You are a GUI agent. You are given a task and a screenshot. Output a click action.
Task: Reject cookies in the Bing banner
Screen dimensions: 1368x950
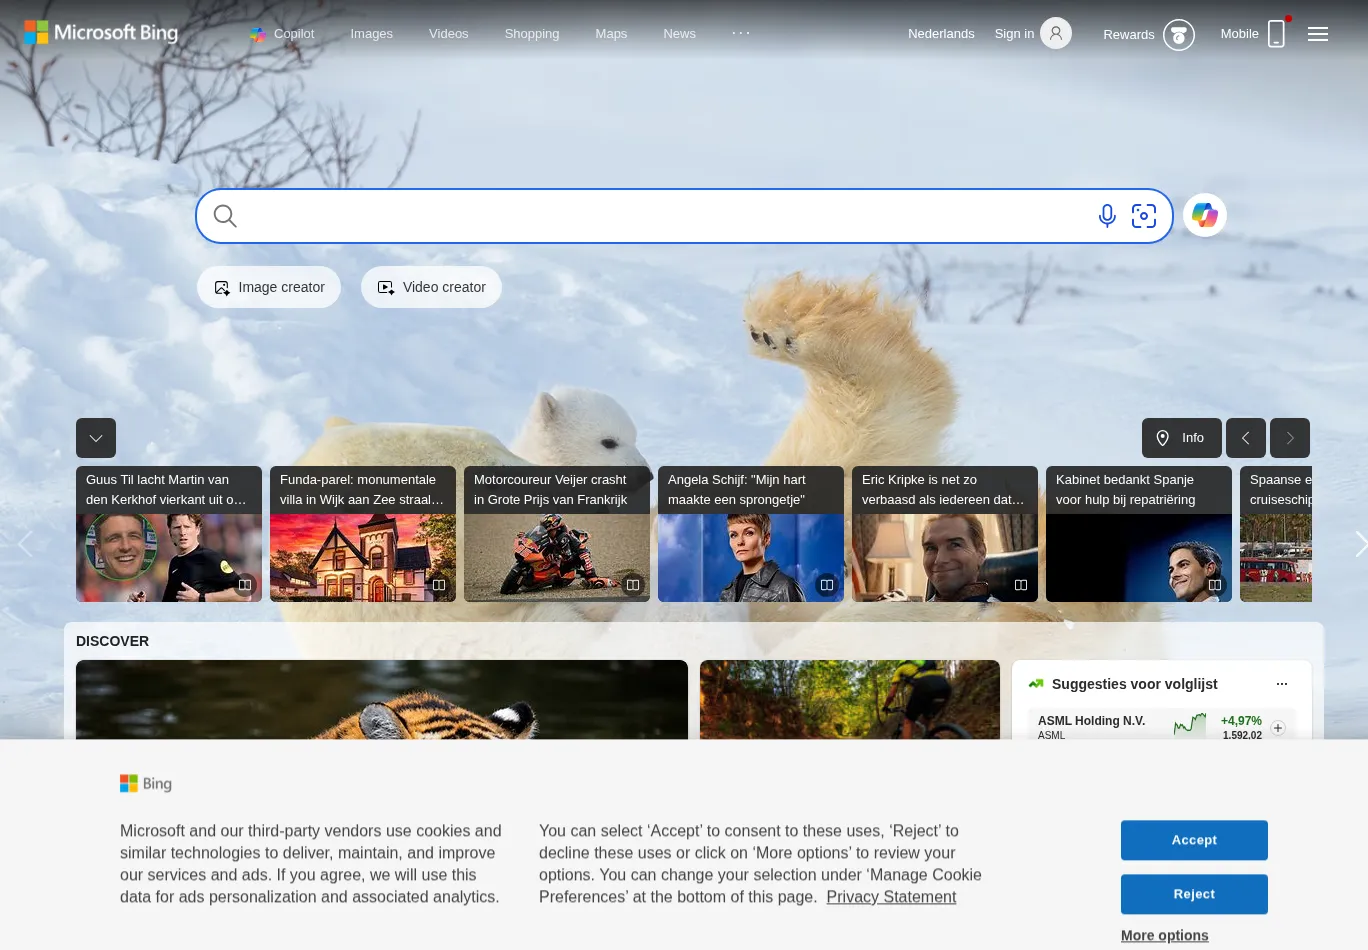click(x=1194, y=894)
